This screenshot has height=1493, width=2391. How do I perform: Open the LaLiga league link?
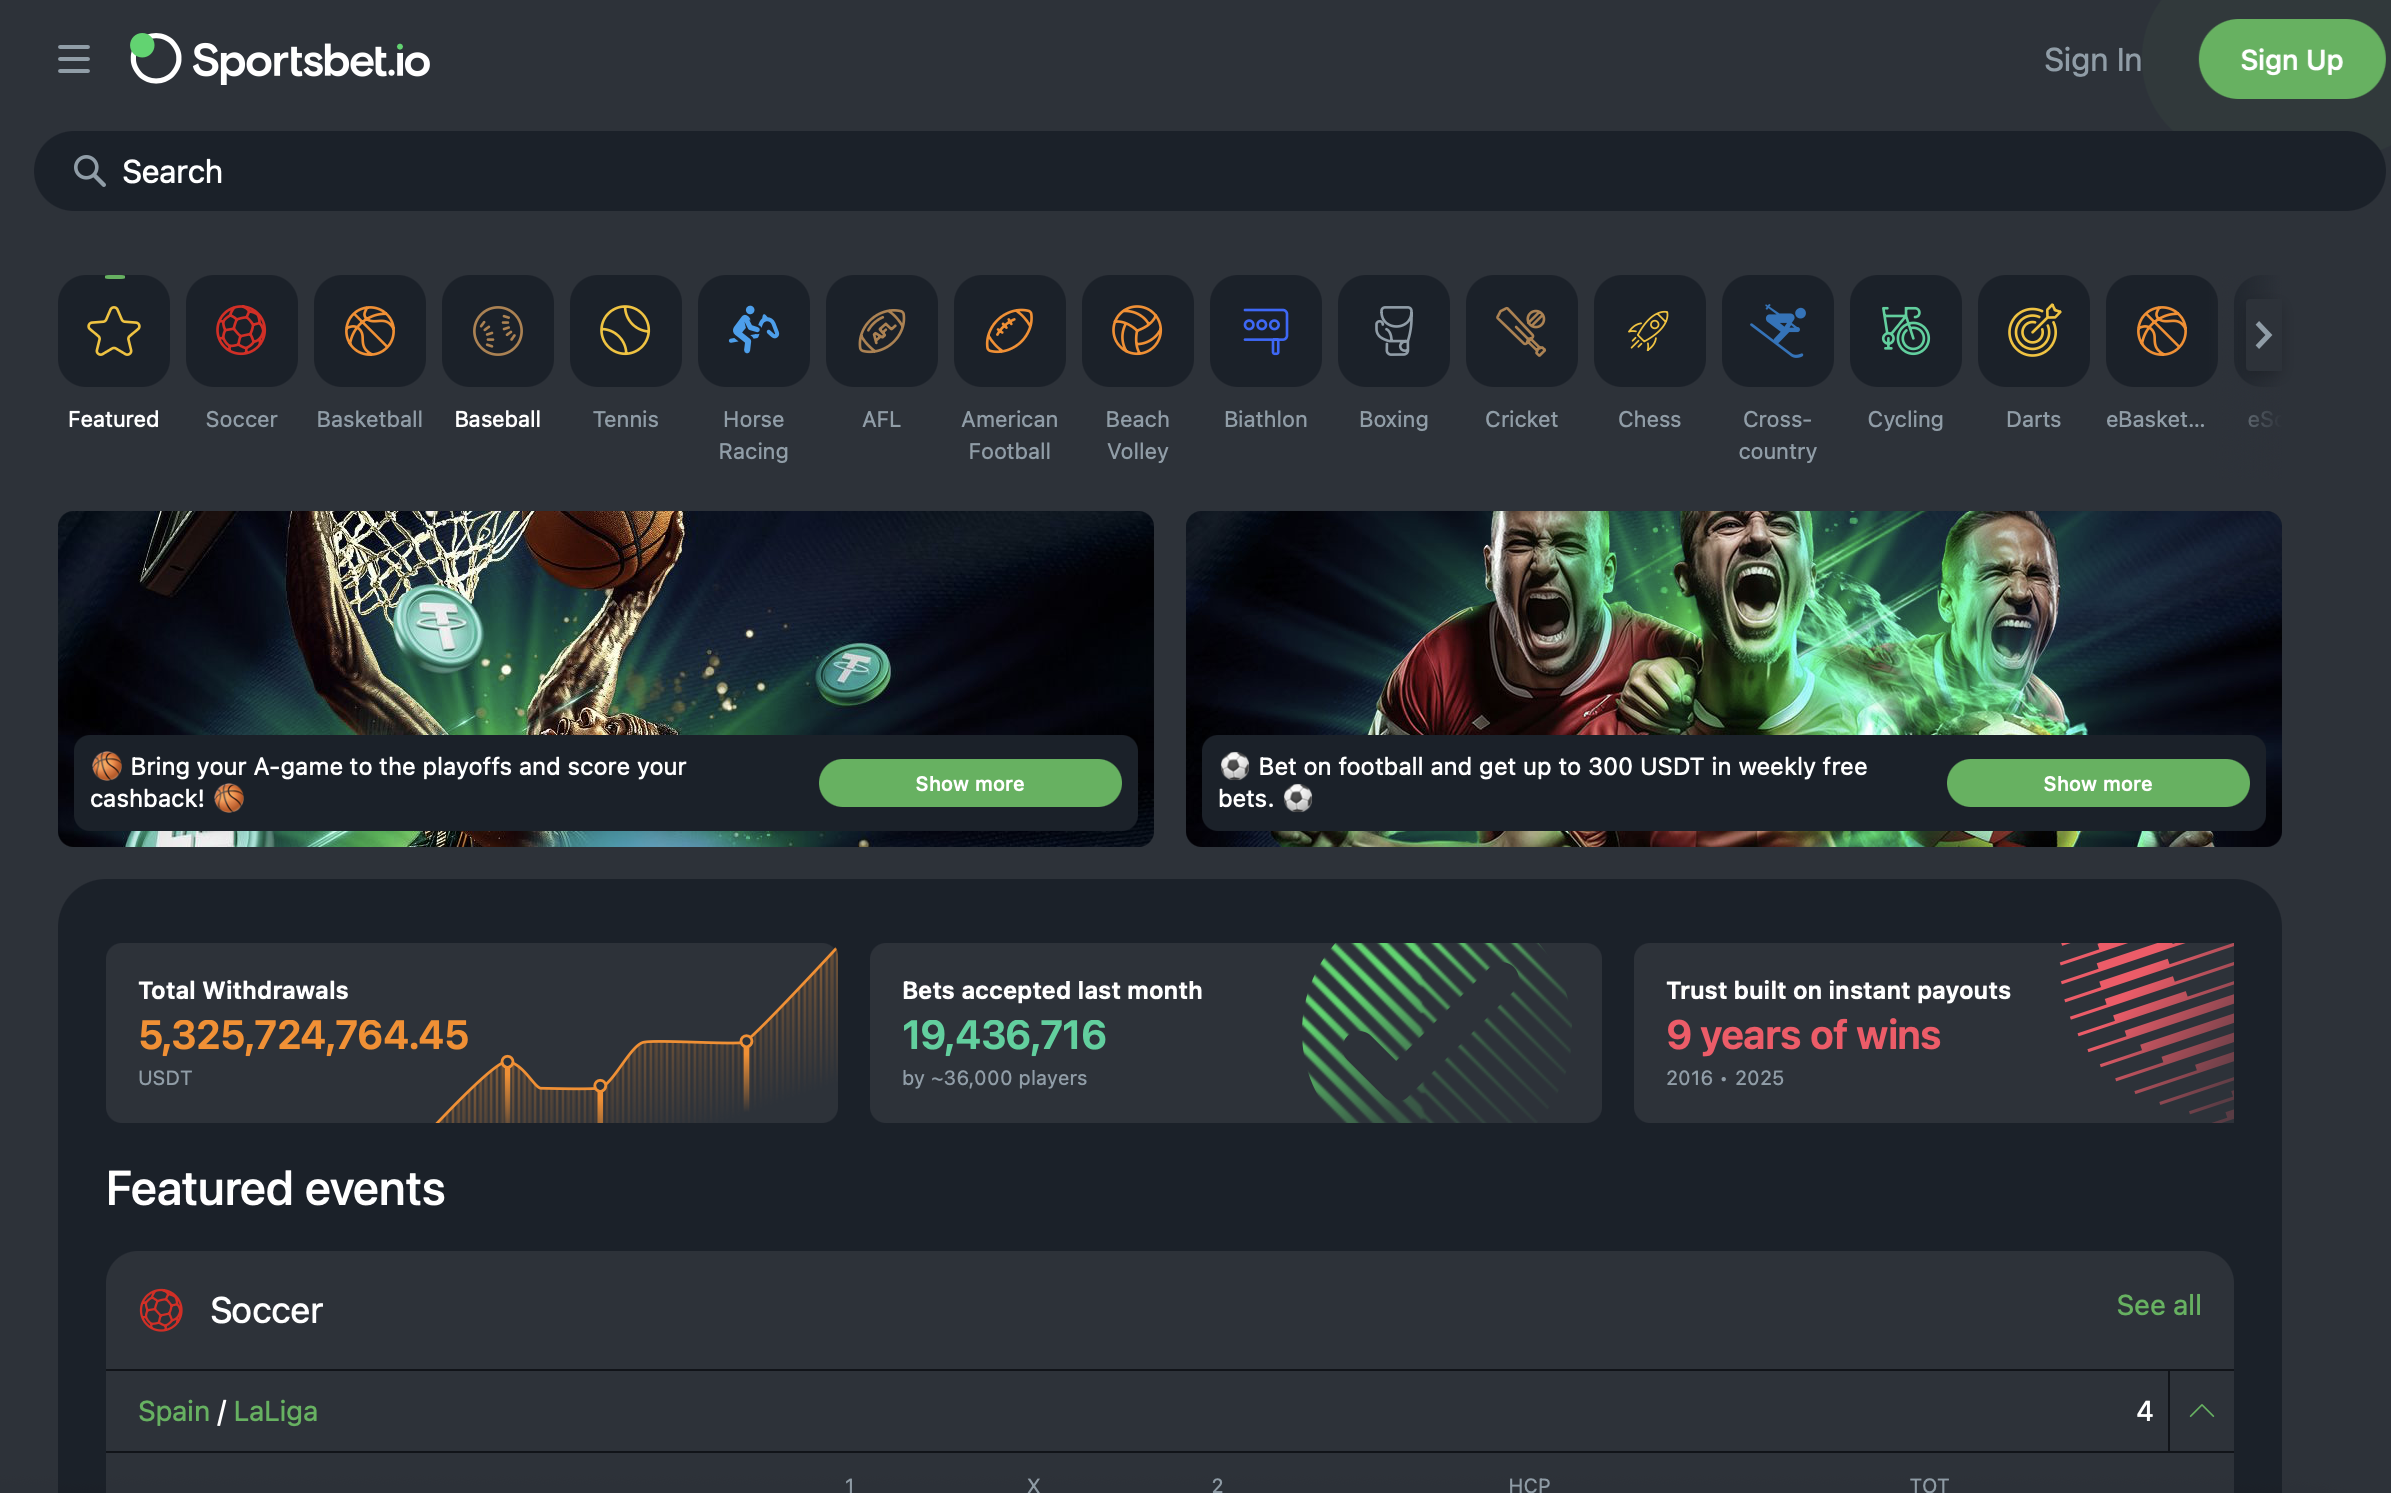[276, 1411]
